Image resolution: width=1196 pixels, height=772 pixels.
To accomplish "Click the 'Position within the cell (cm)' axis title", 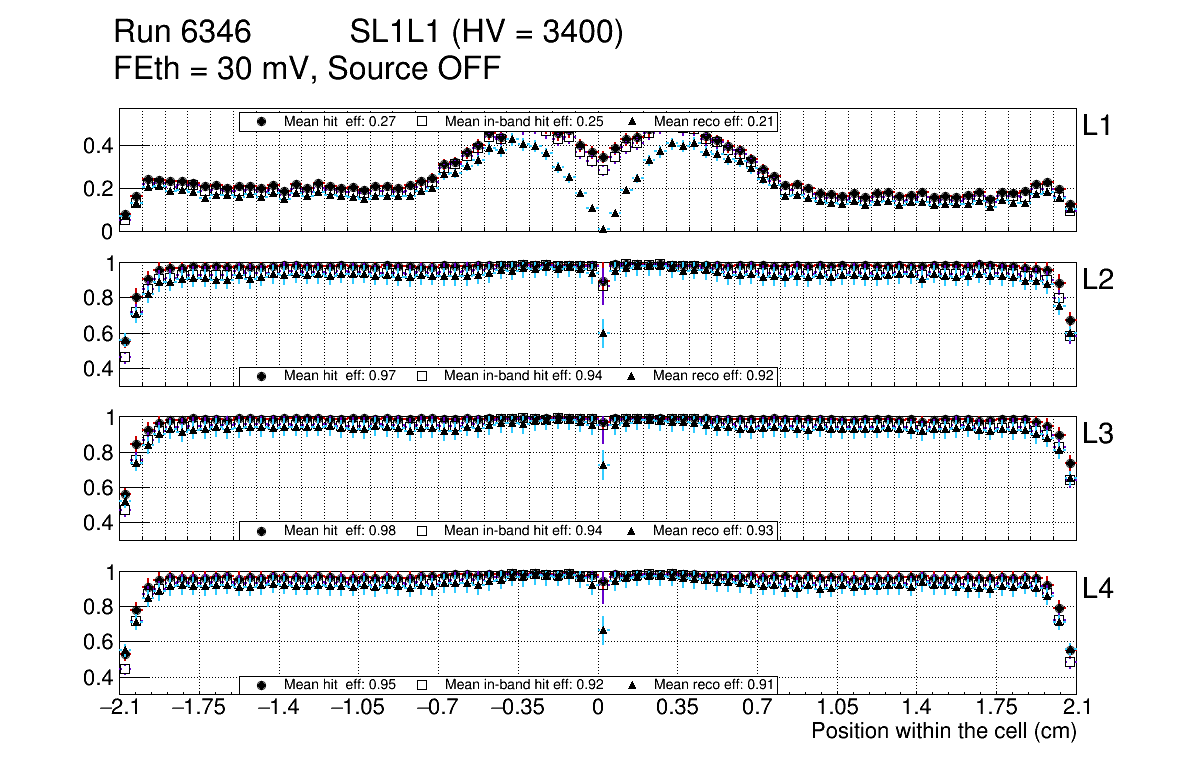I will point(943,731).
